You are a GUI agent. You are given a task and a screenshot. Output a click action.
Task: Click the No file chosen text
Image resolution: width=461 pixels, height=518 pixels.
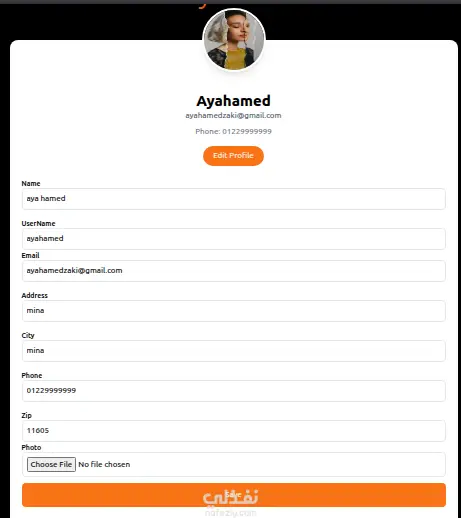(104, 464)
